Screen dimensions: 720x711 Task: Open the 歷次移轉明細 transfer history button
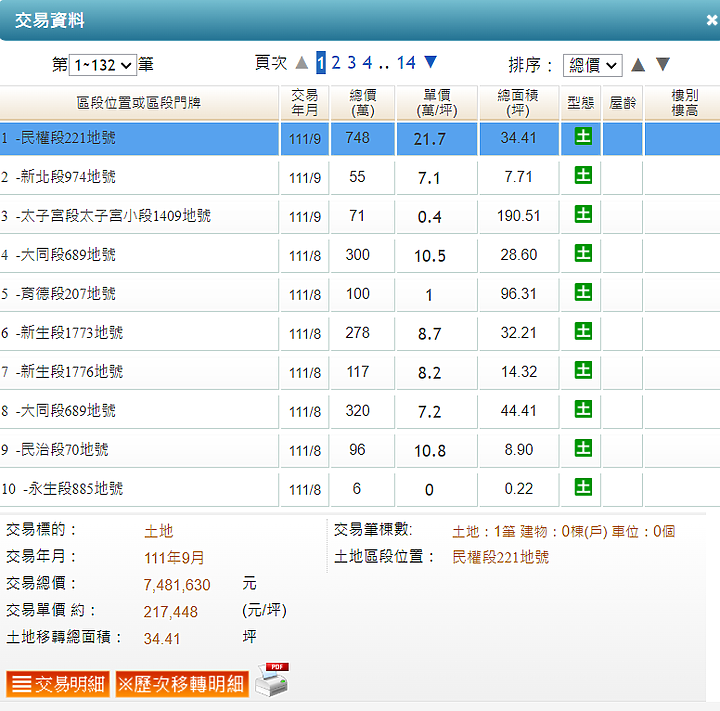182,684
